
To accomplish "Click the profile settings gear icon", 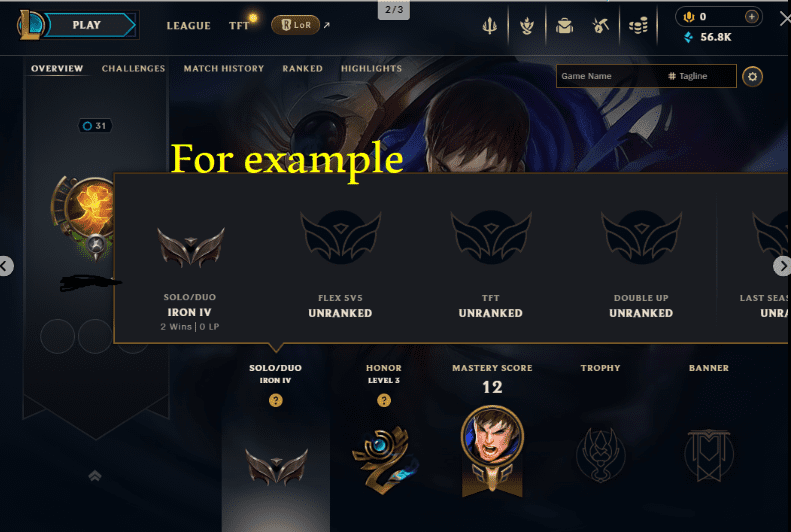I will coord(752,77).
